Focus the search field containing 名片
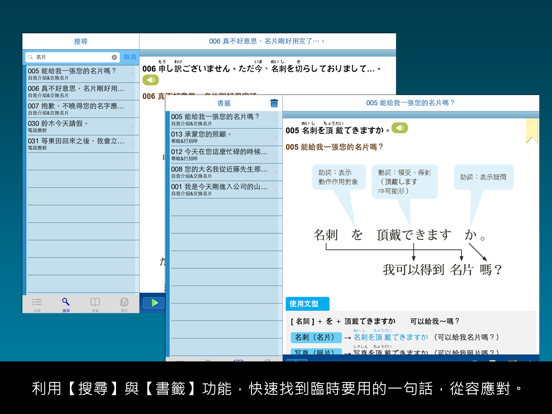This screenshot has height=414, width=552. pyautogui.click(x=73, y=57)
